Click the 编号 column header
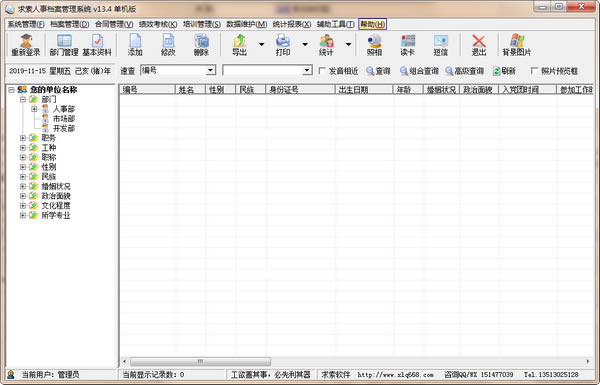The width and height of the screenshot is (600, 385). (x=147, y=90)
